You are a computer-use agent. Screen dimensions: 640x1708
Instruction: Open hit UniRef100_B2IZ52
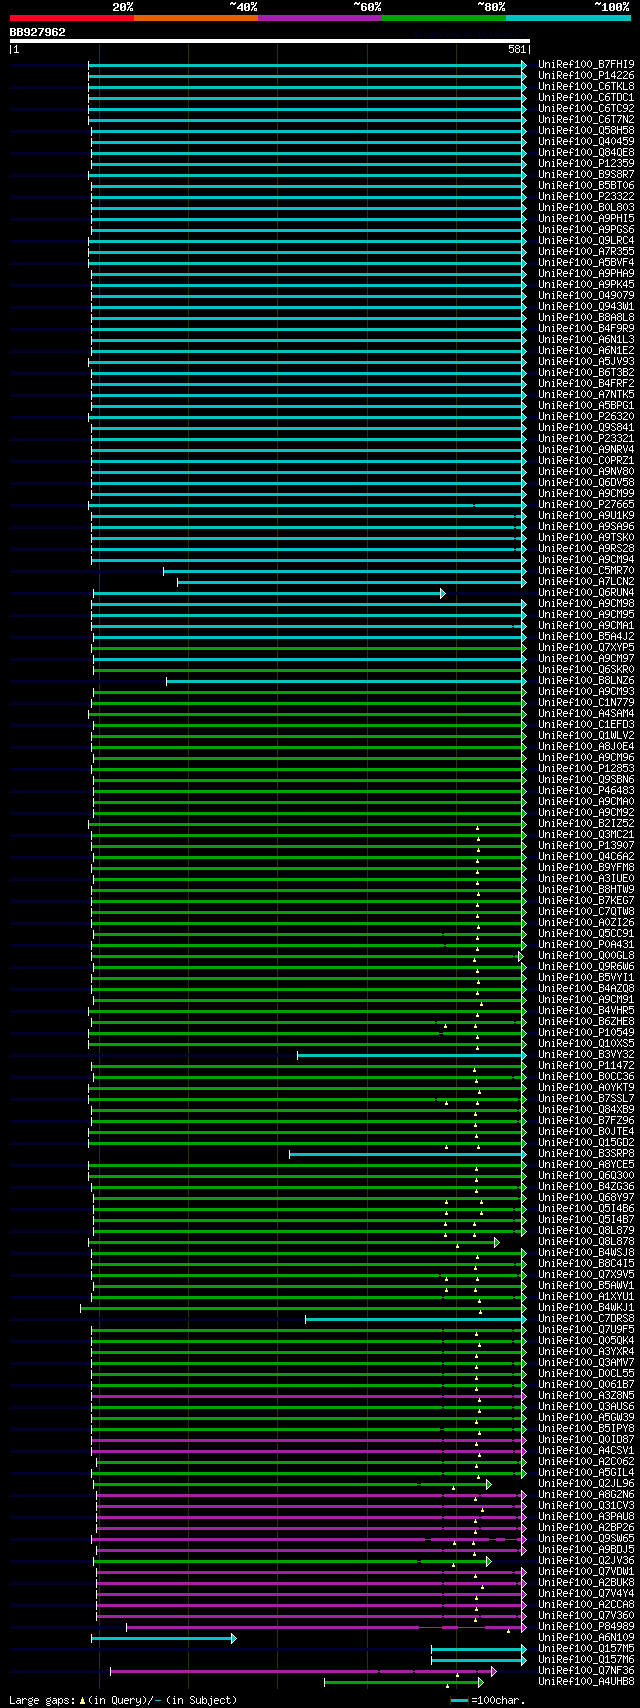coord(586,824)
